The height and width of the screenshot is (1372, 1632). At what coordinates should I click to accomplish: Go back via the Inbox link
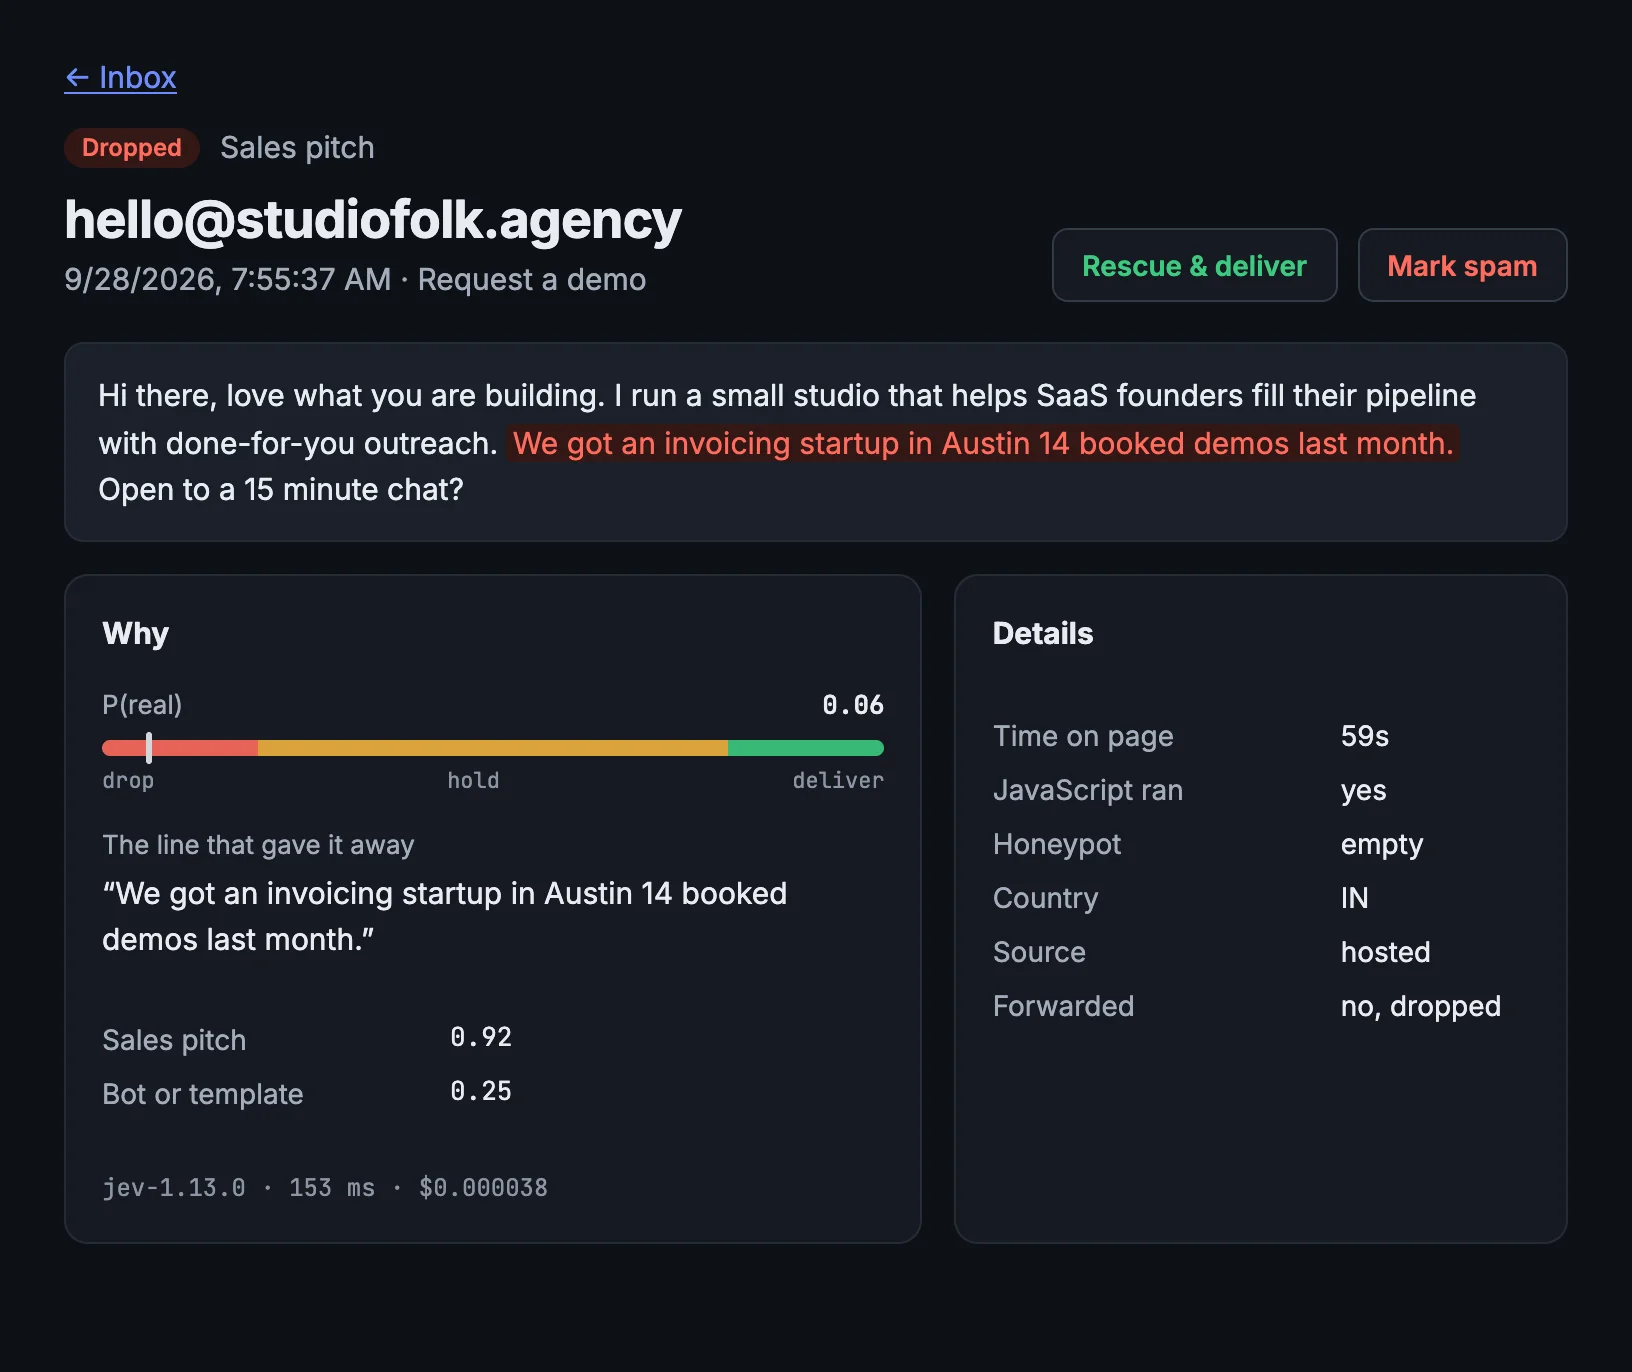tap(120, 77)
